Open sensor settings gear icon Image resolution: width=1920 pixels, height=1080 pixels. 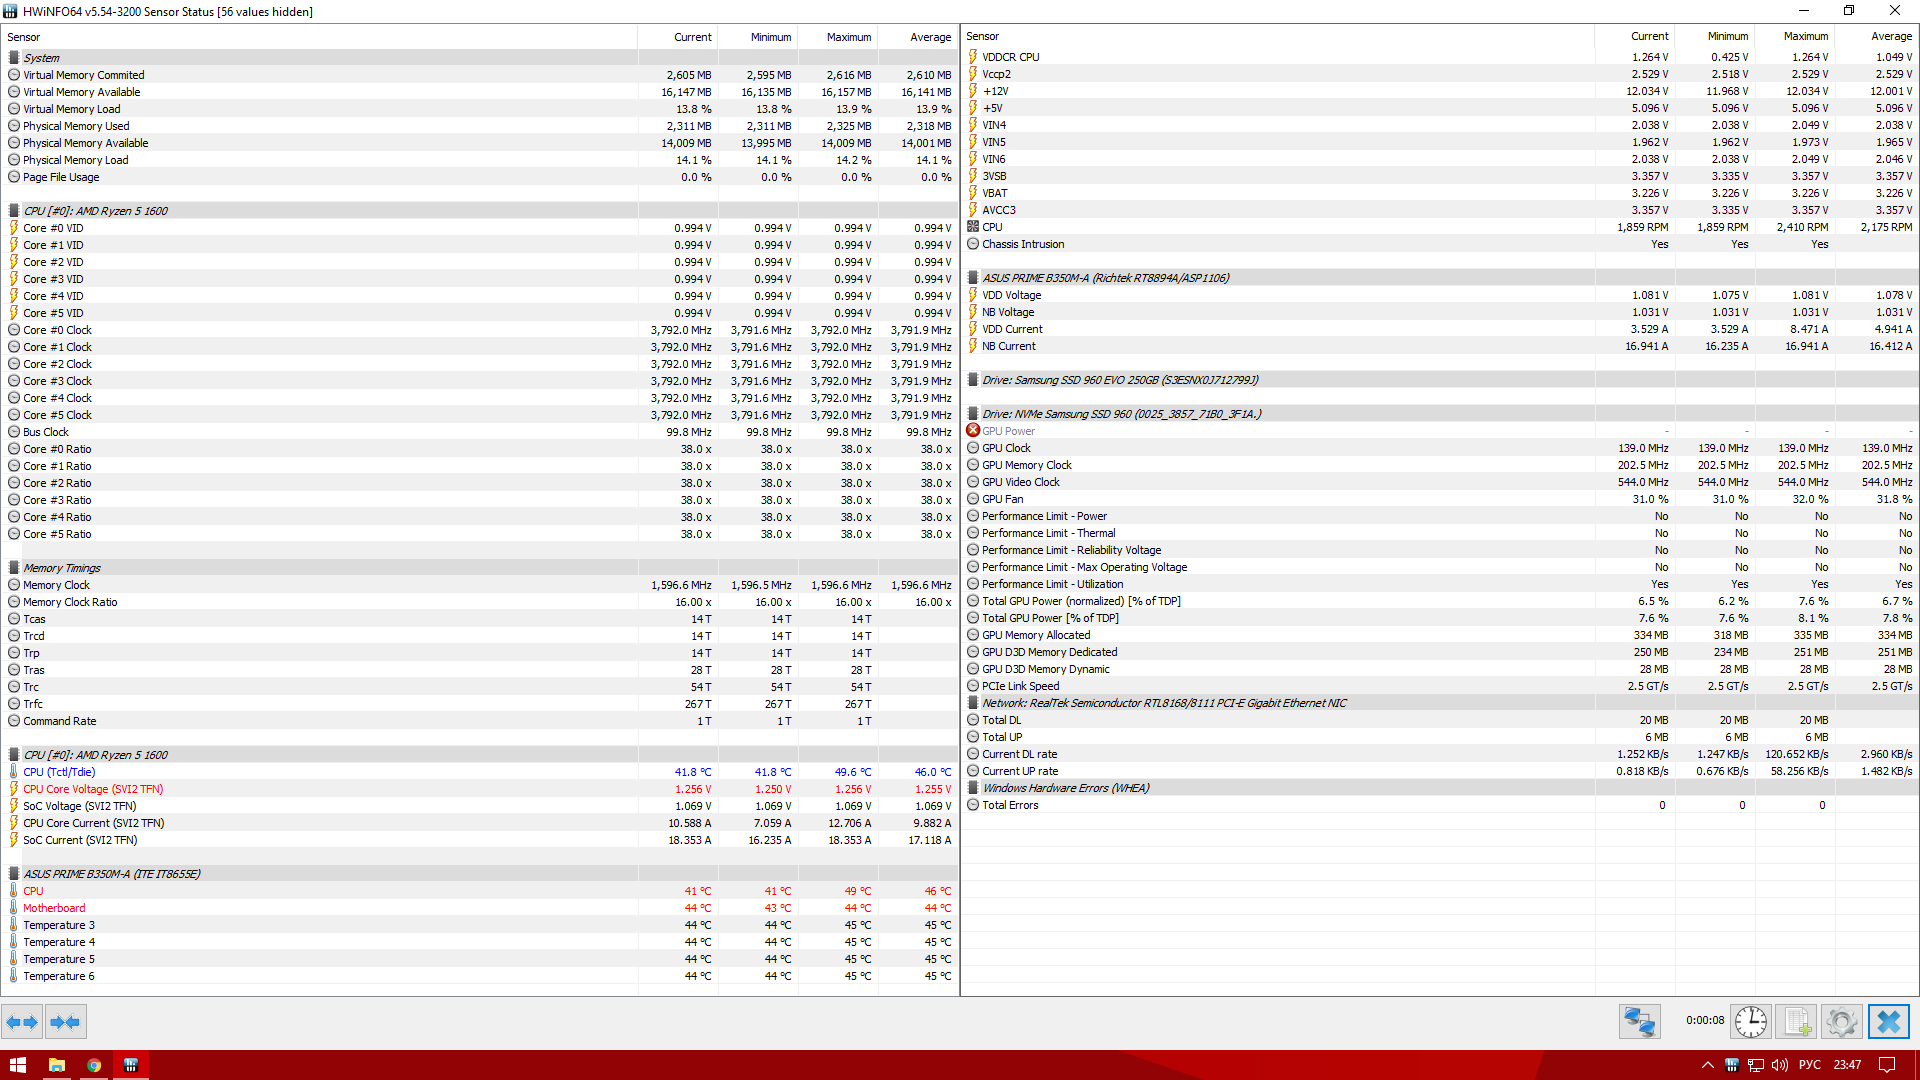point(1841,1022)
